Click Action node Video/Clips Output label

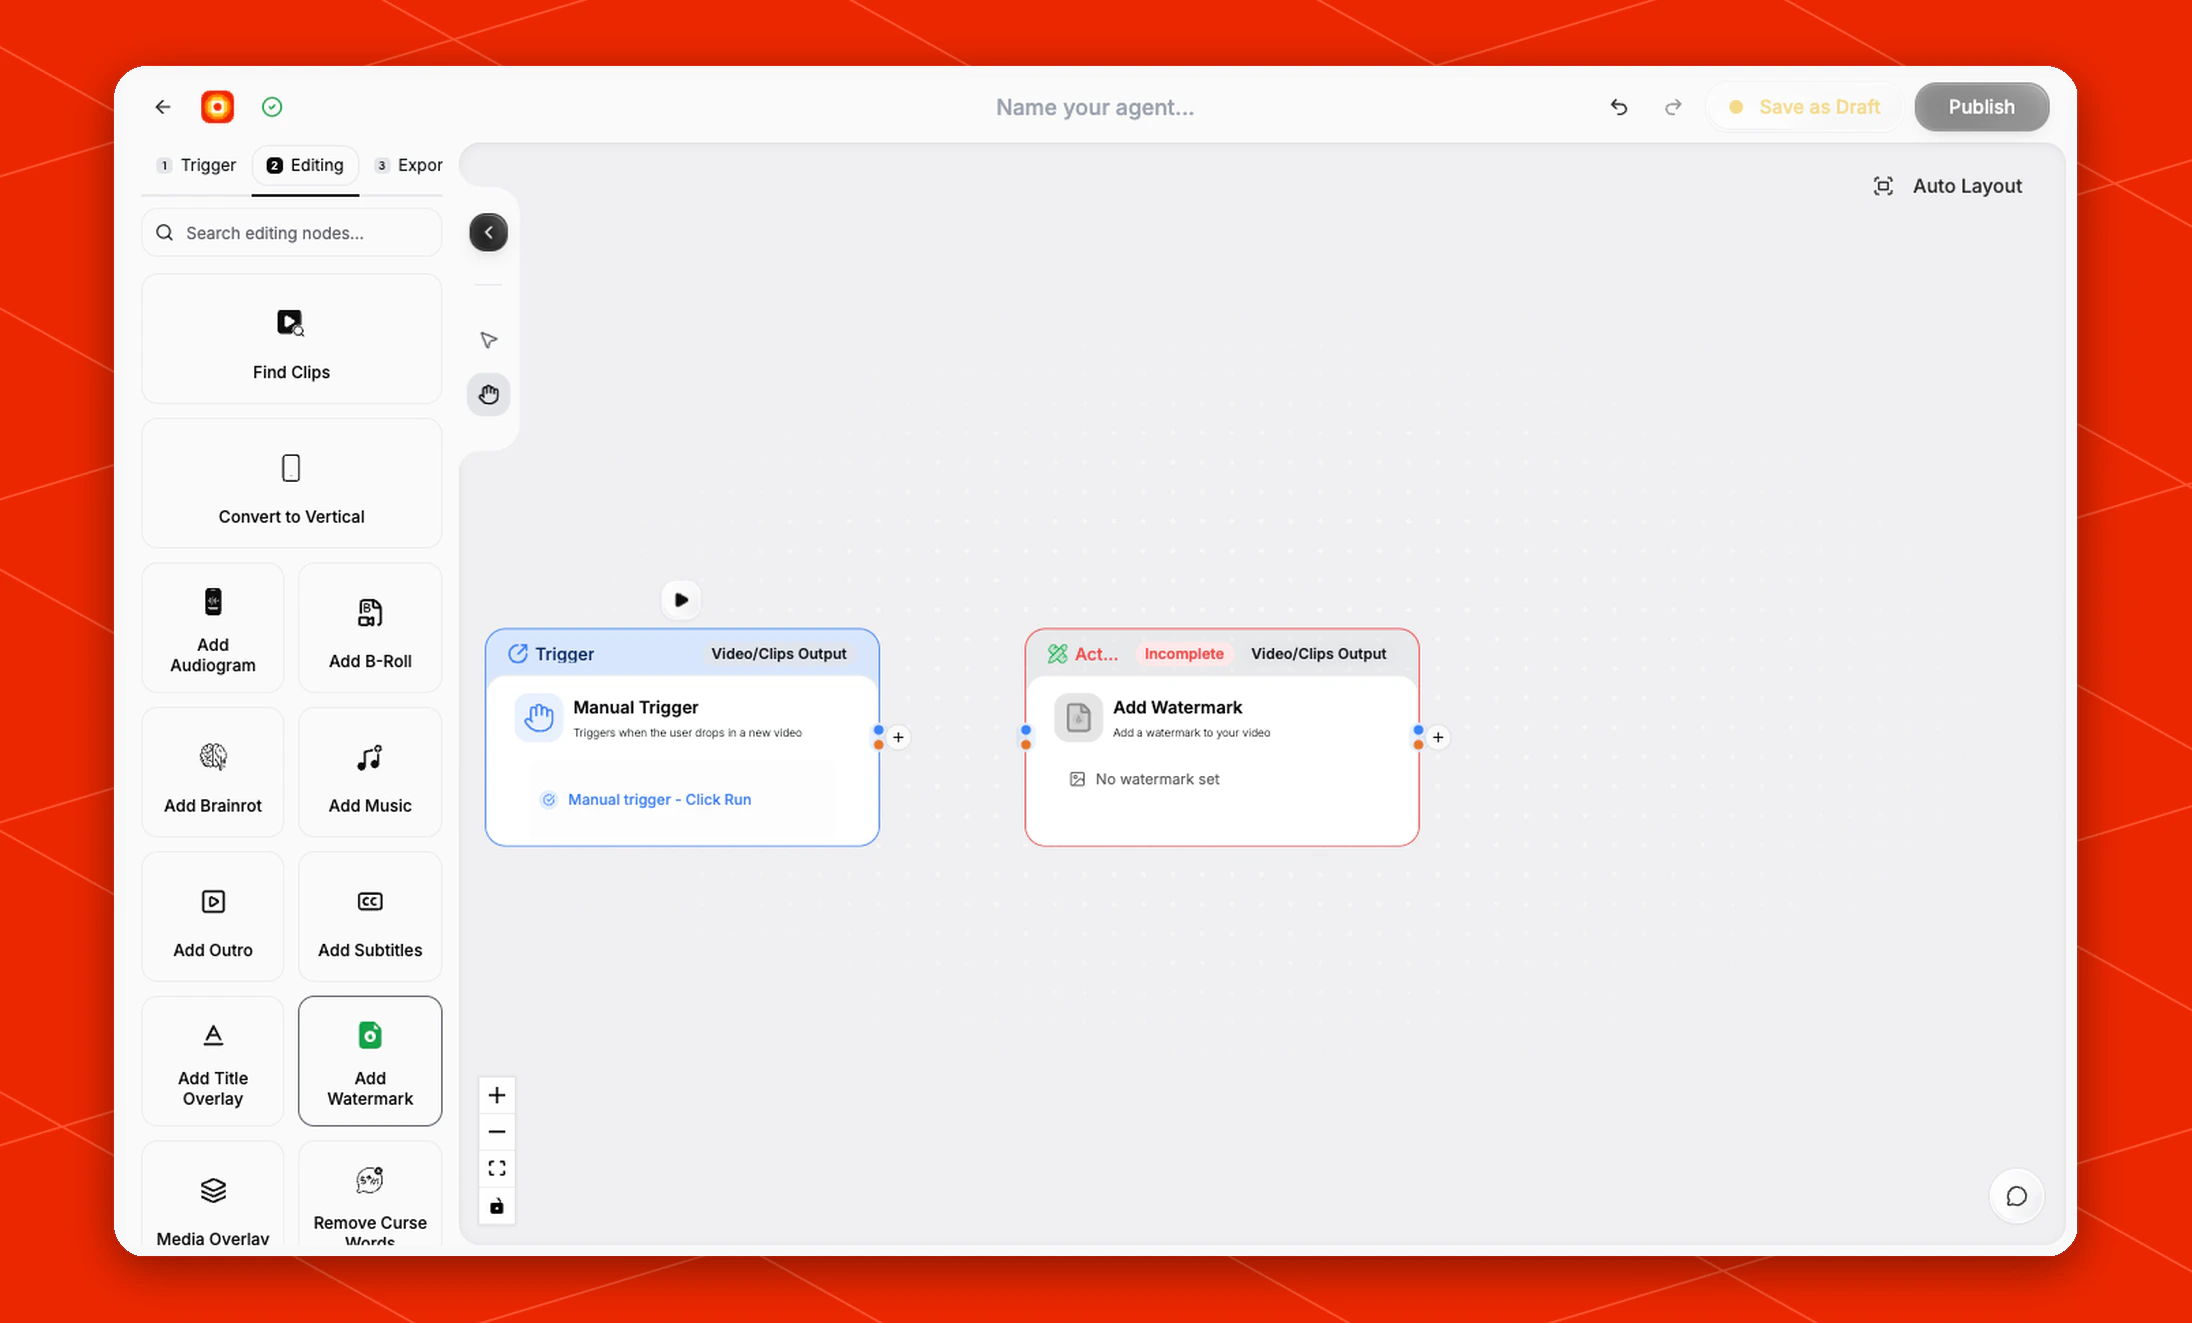[1319, 654]
